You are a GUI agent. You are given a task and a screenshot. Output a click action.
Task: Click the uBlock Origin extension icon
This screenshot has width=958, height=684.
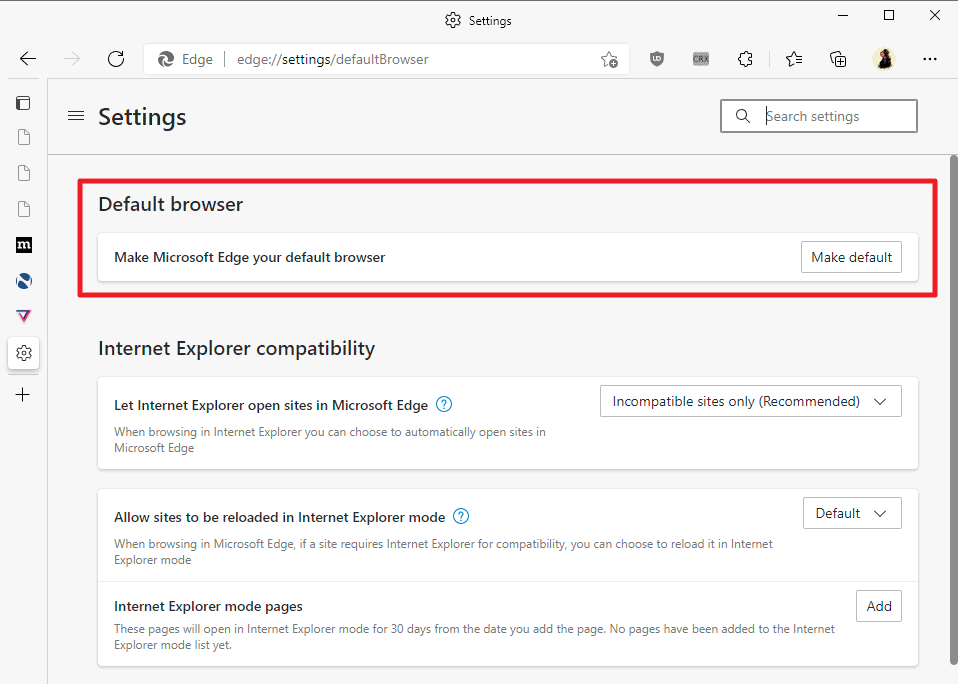pos(657,59)
